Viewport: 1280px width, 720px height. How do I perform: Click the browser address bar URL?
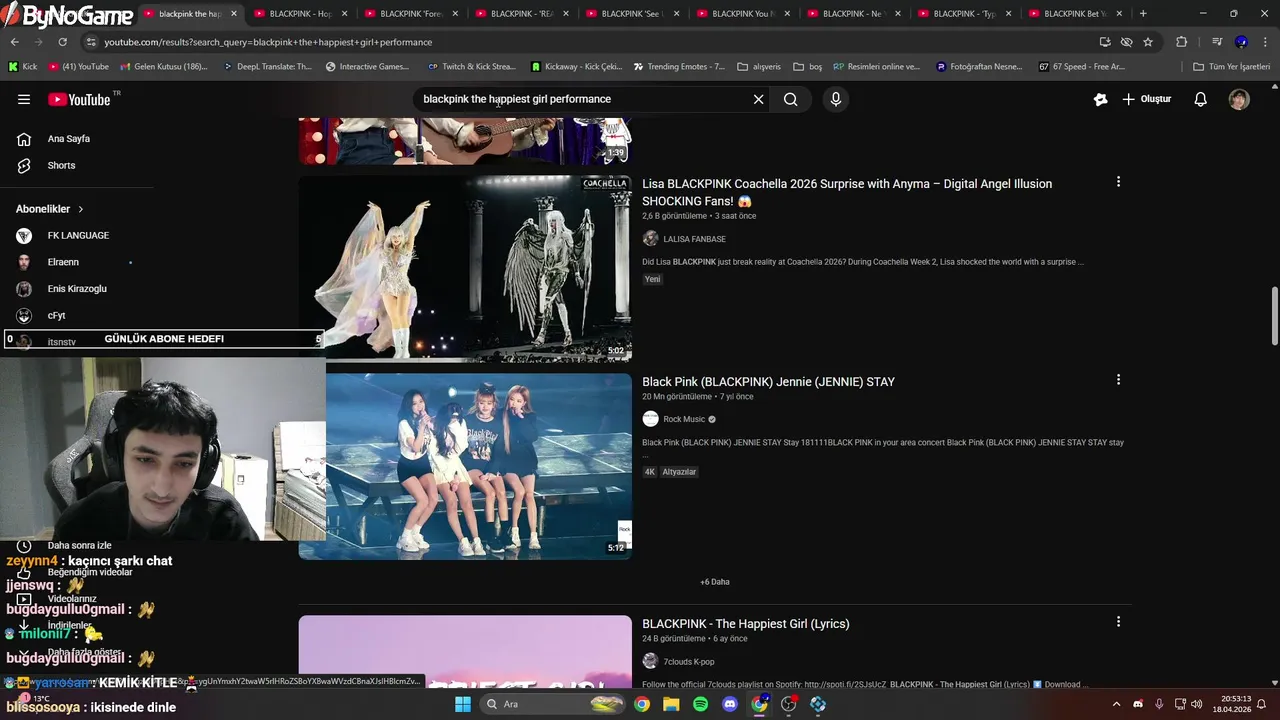268,42
